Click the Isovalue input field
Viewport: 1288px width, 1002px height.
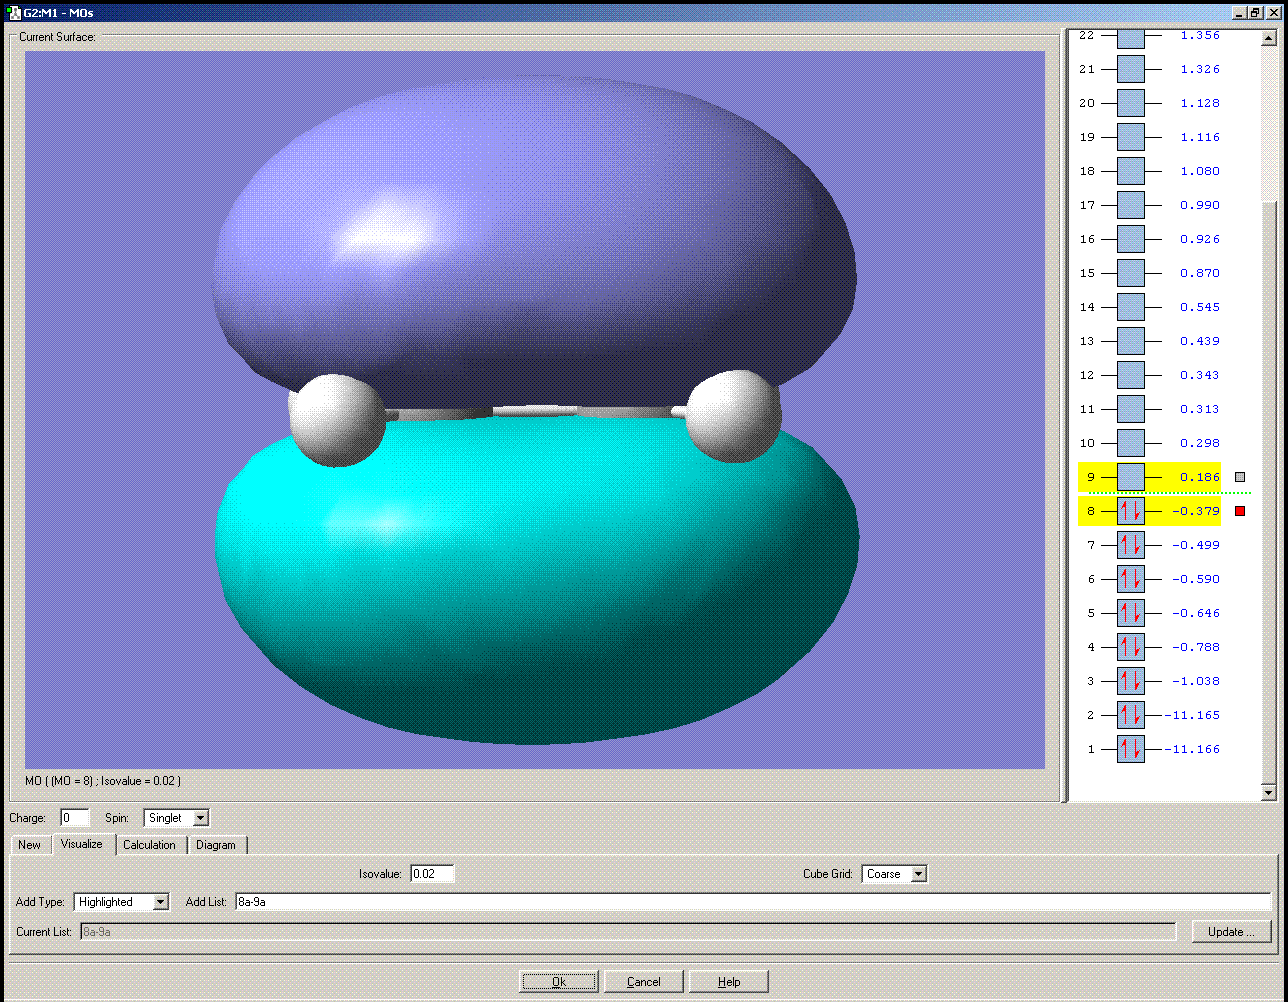(431, 874)
